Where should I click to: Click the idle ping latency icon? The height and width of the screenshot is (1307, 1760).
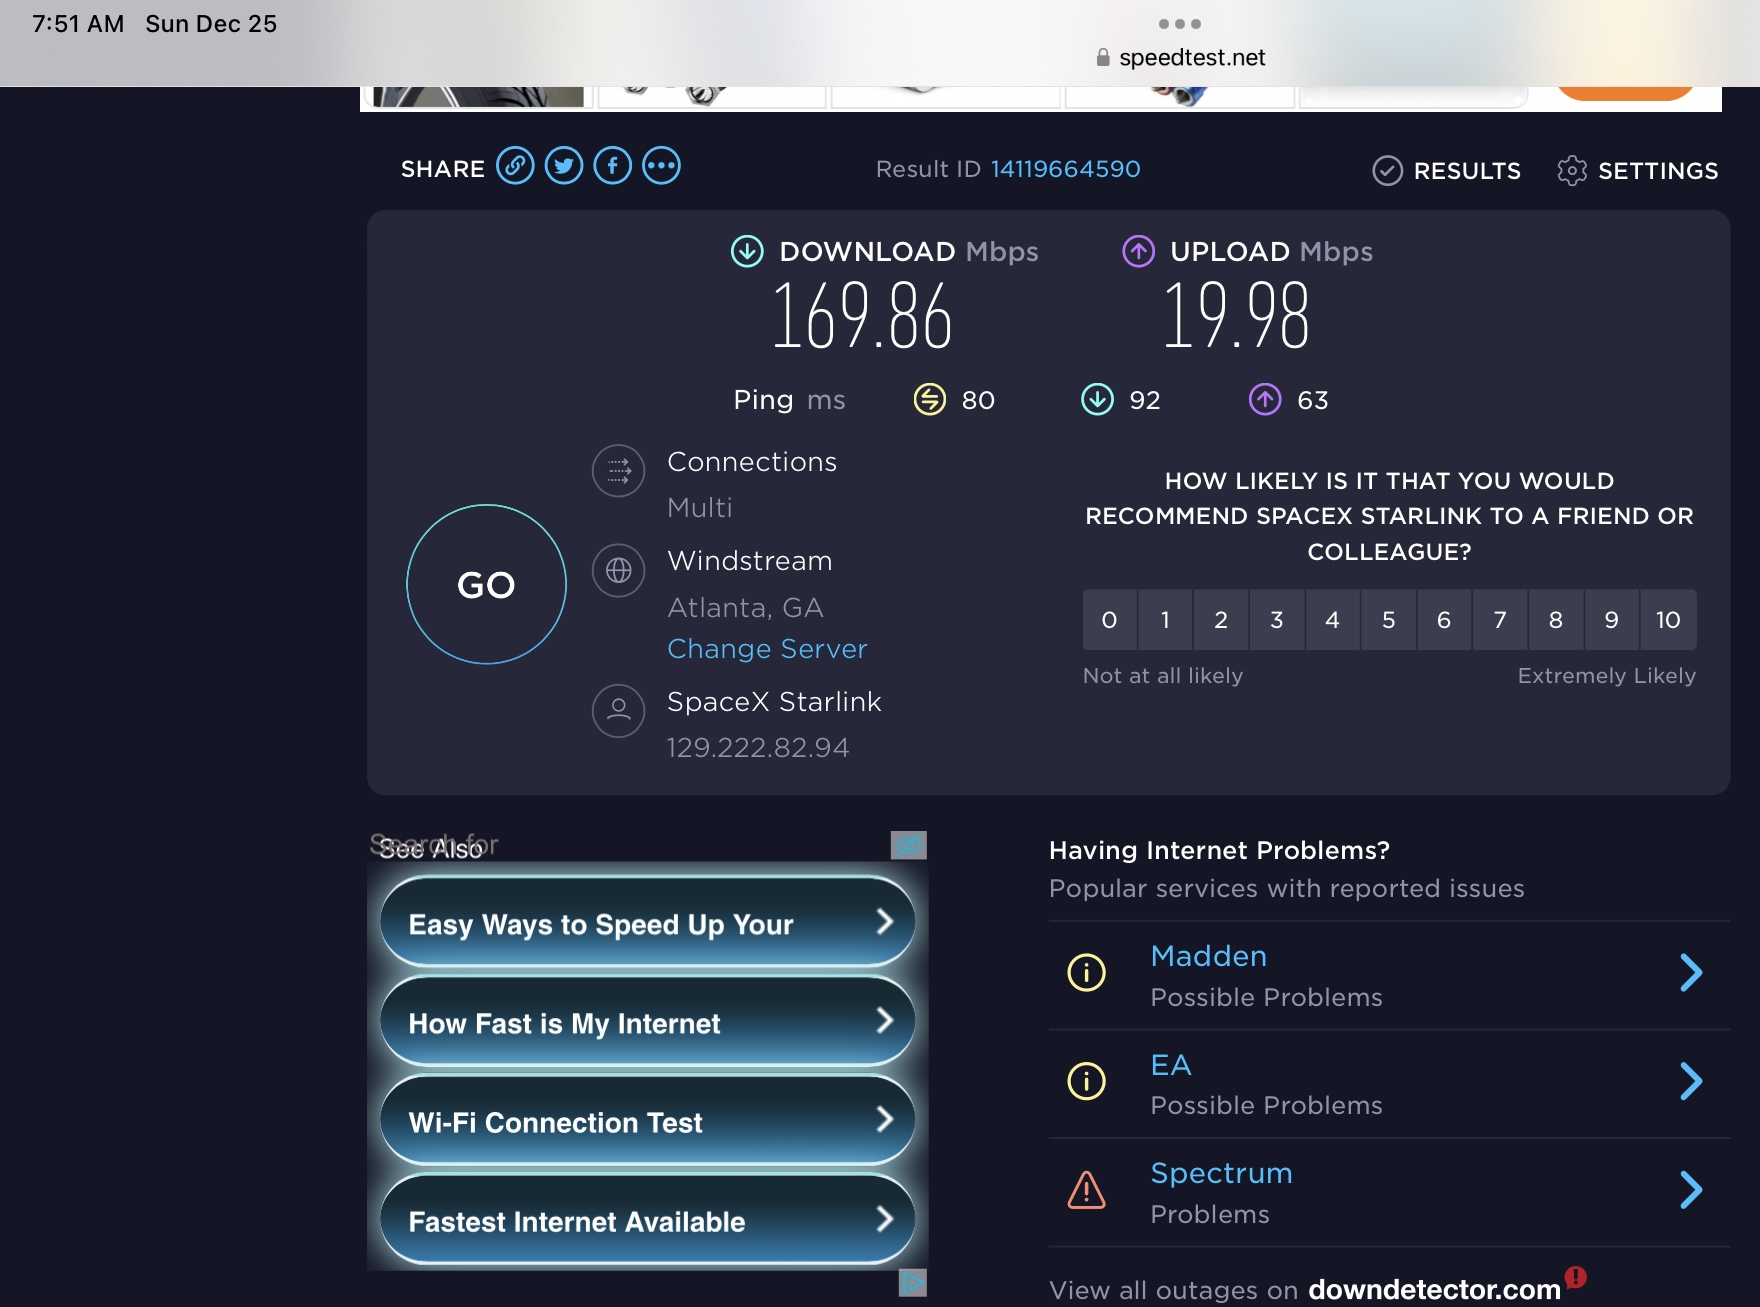(930, 399)
